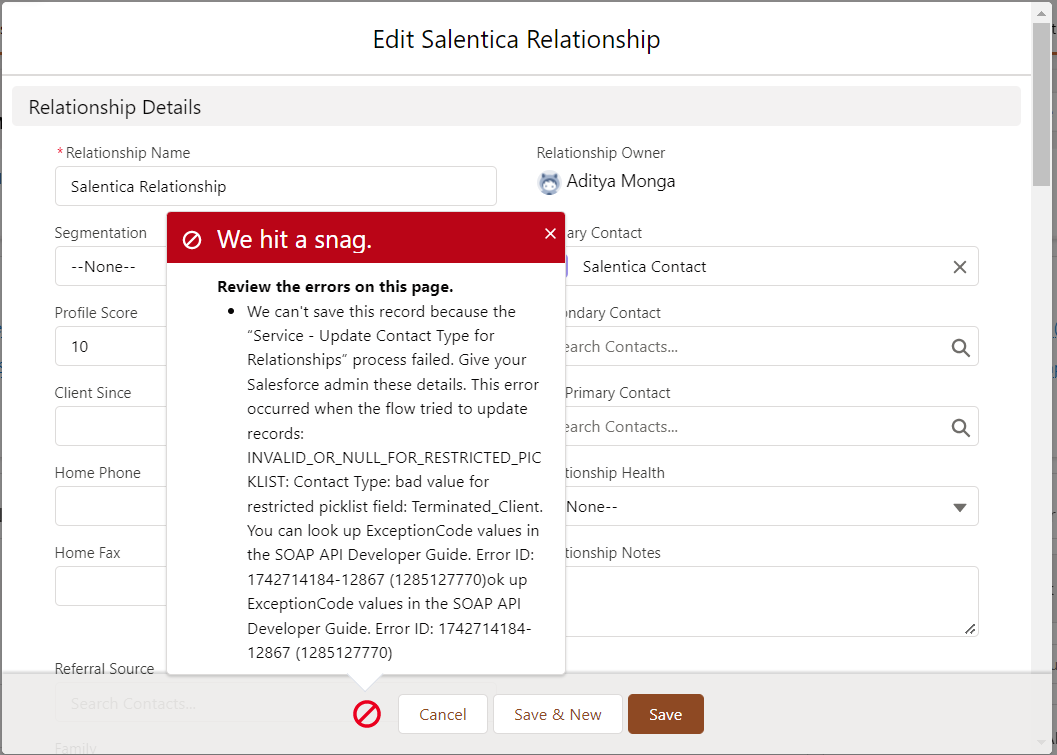Open the Relationship Health dropdown
Viewport: 1057px width, 755px height.
click(x=771, y=506)
